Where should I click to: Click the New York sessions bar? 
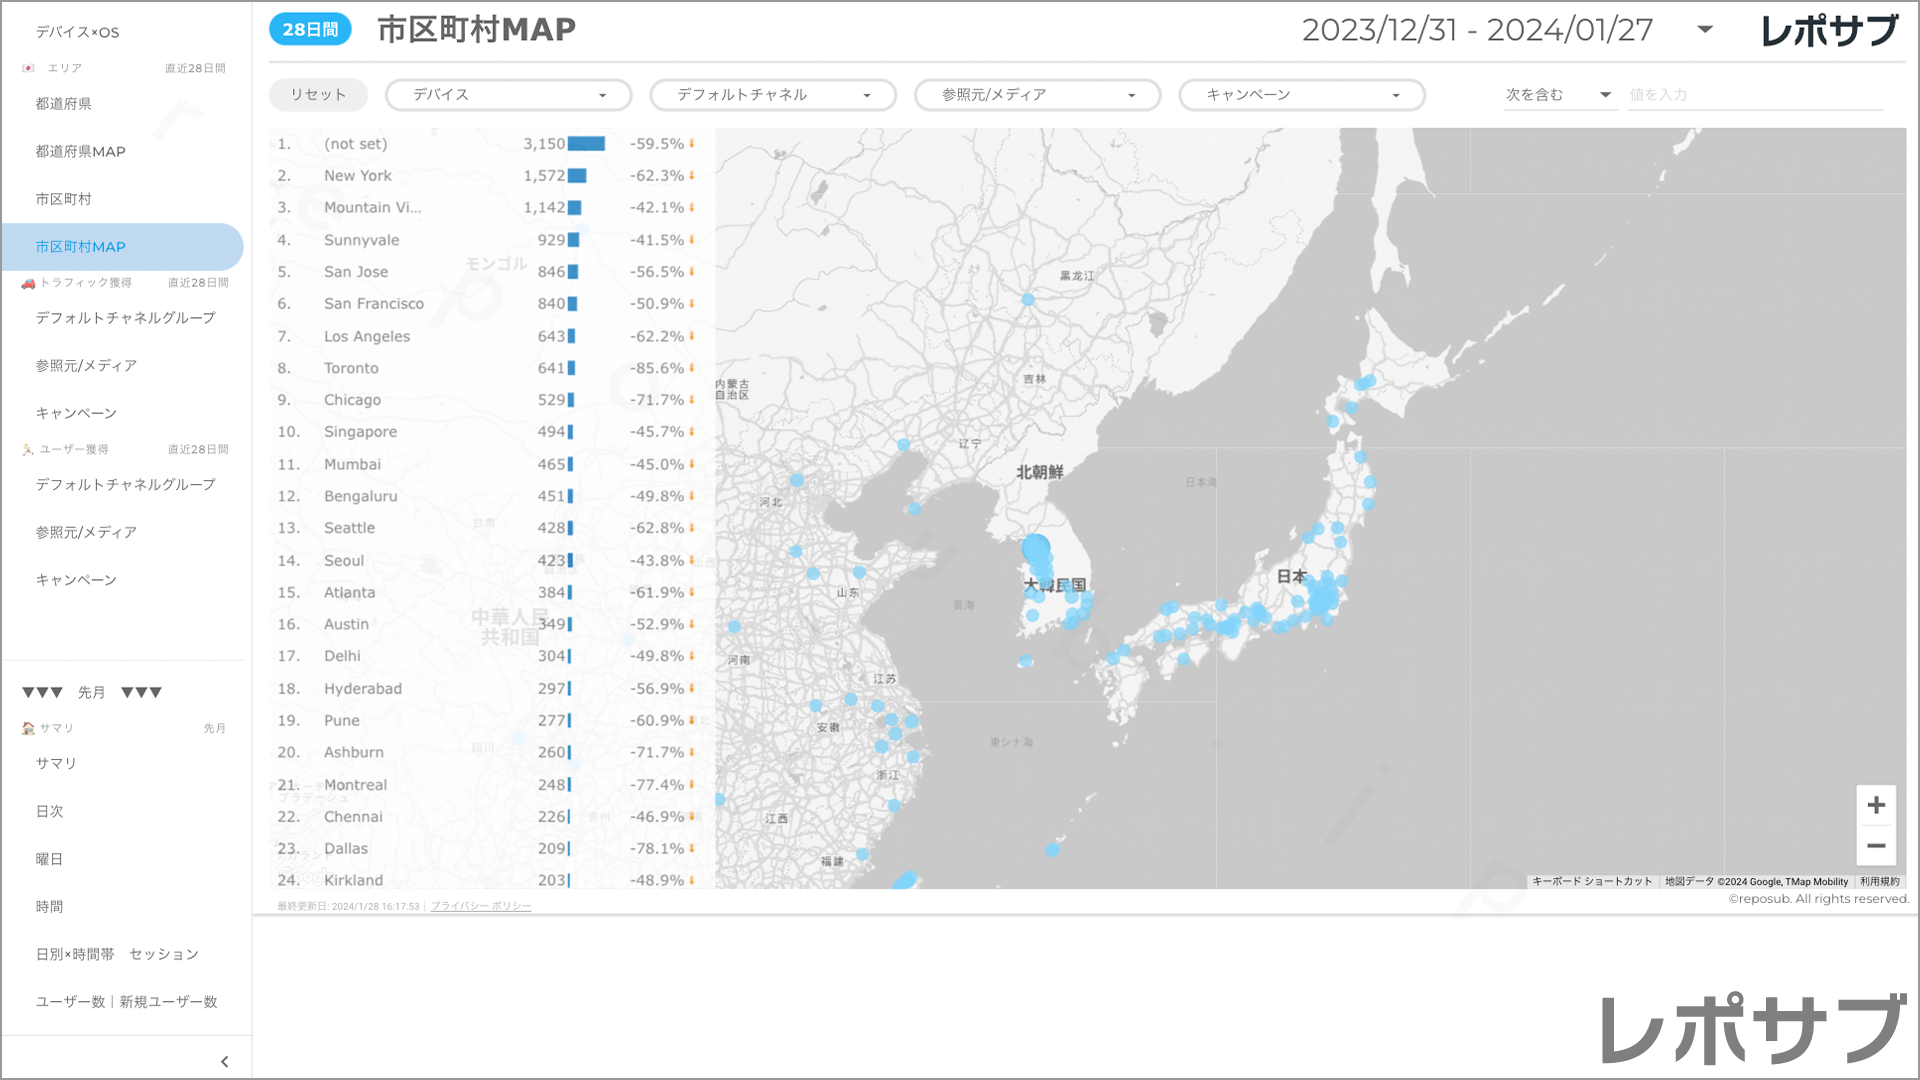(x=577, y=176)
